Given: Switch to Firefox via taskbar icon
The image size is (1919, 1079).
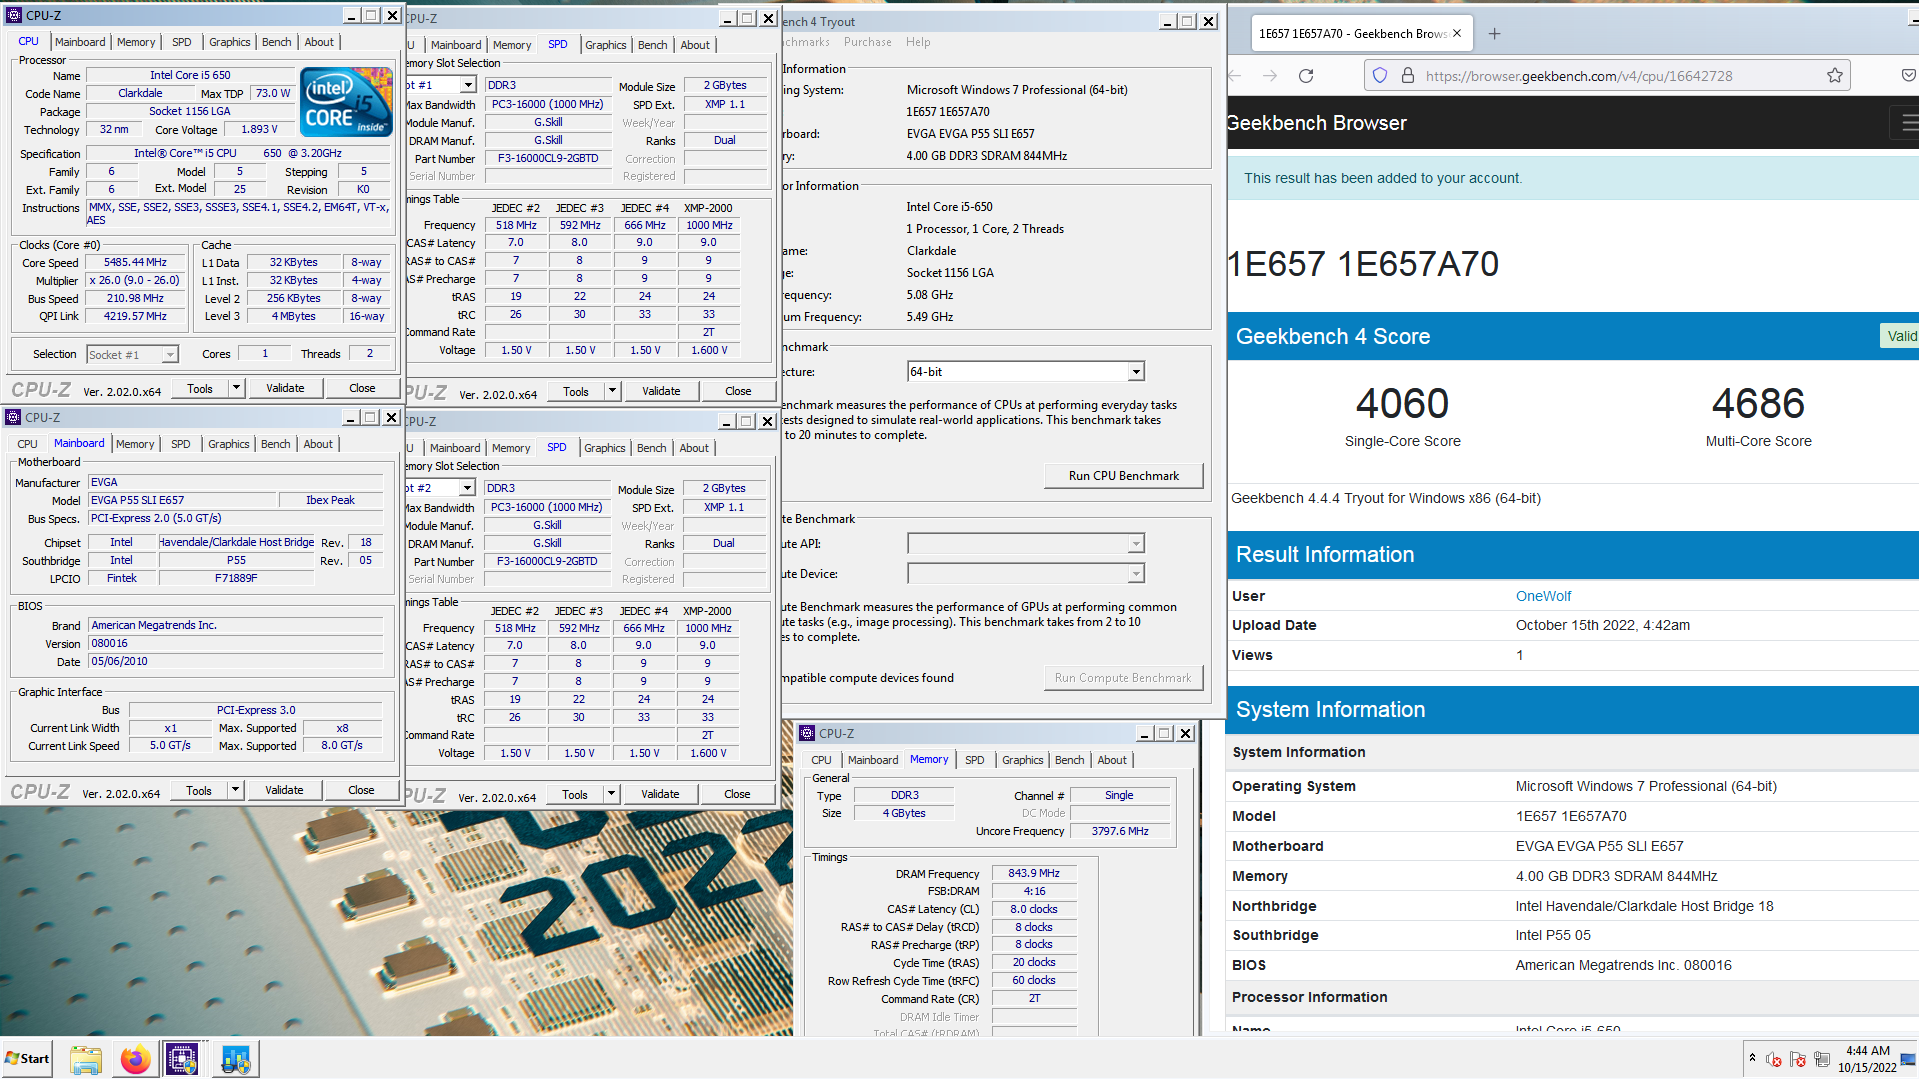Looking at the screenshot, I should point(135,1060).
